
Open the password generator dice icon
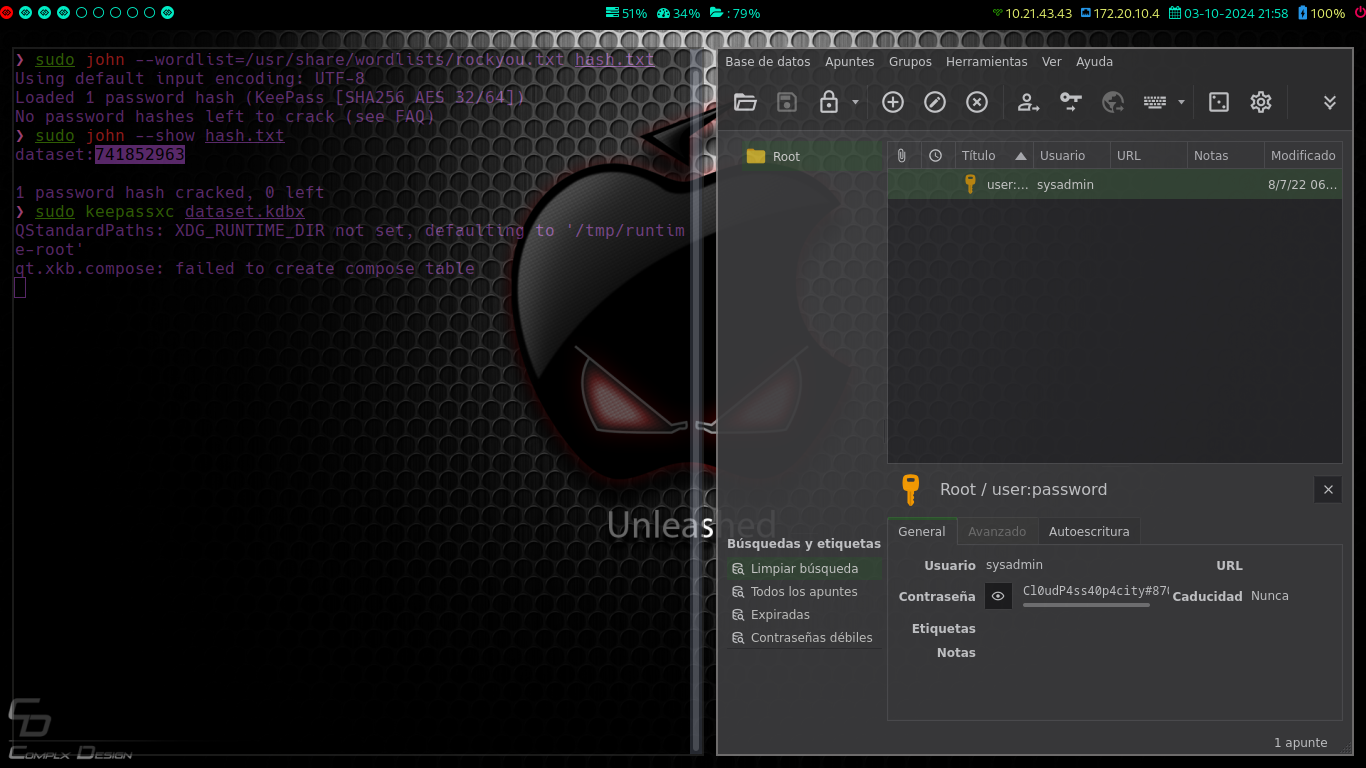coord(1219,102)
